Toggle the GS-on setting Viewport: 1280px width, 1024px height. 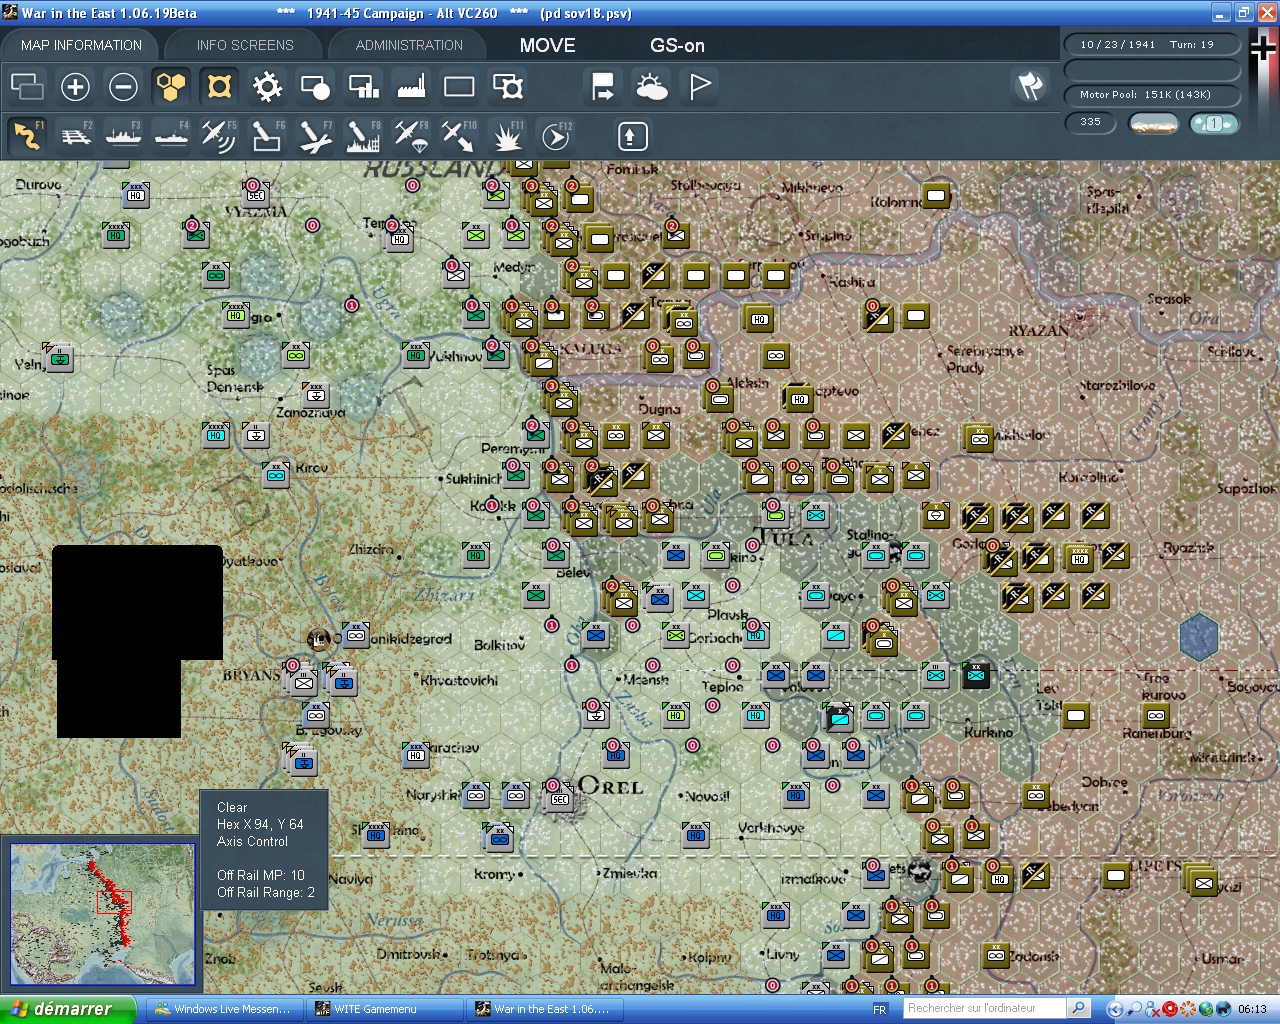pos(677,45)
